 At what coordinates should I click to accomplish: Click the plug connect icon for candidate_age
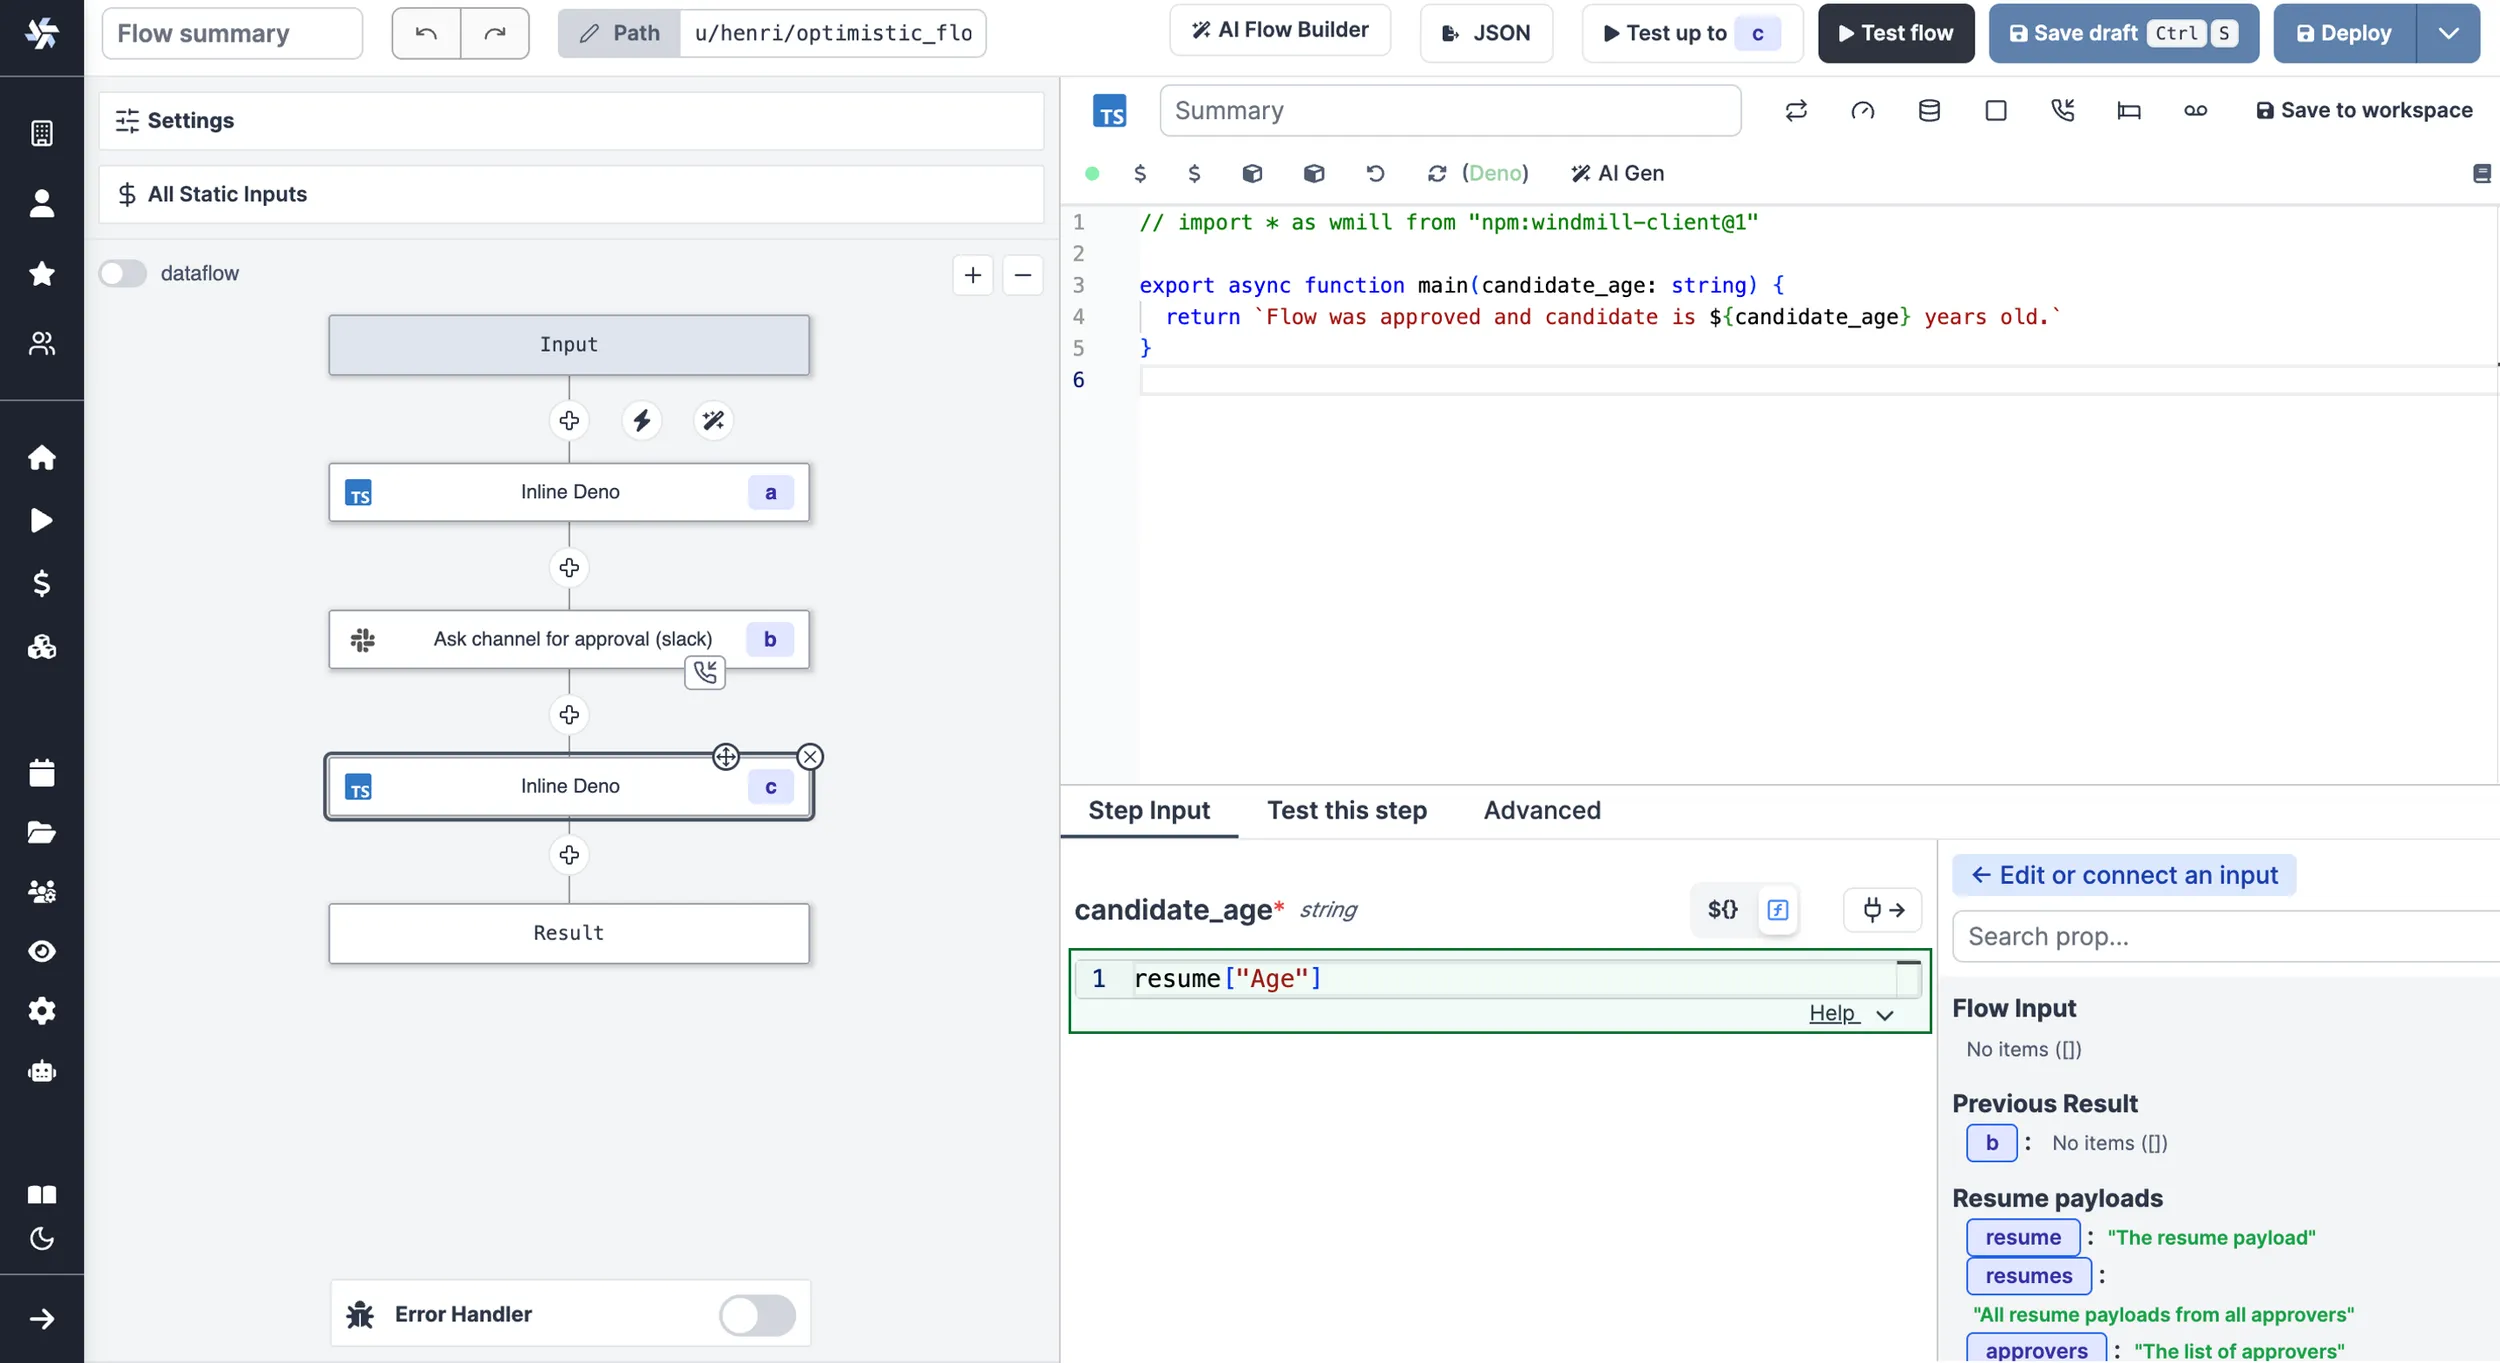tap(1882, 909)
